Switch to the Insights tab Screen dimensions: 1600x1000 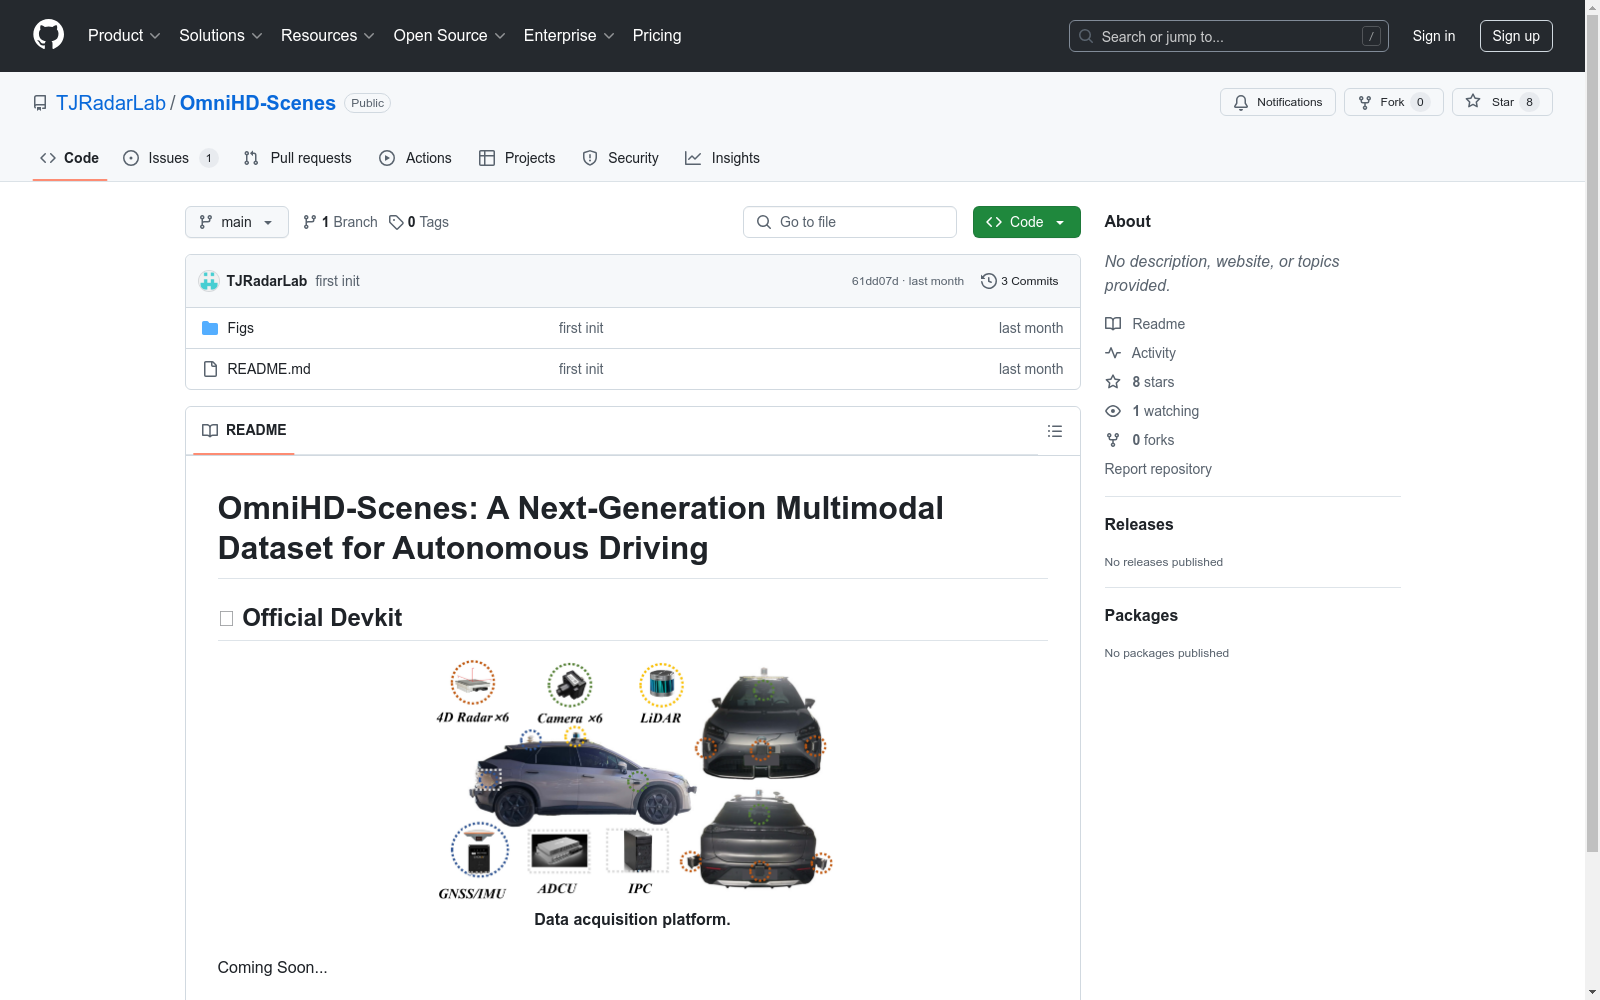pos(722,158)
